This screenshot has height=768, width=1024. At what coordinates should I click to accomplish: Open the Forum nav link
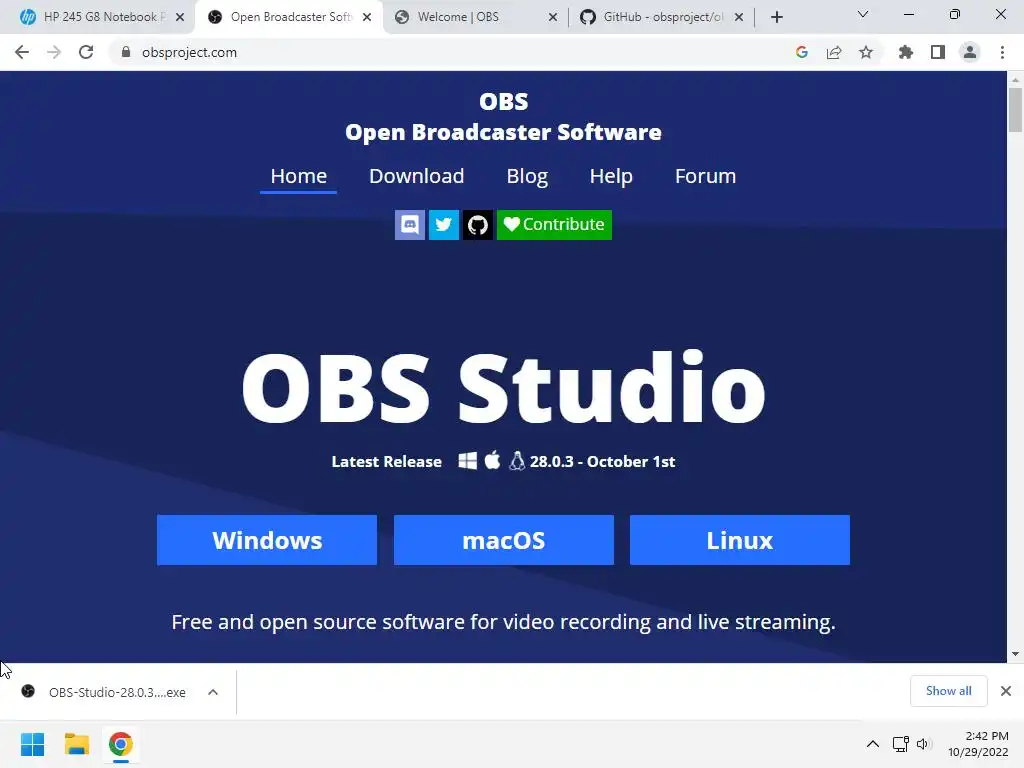tap(705, 176)
